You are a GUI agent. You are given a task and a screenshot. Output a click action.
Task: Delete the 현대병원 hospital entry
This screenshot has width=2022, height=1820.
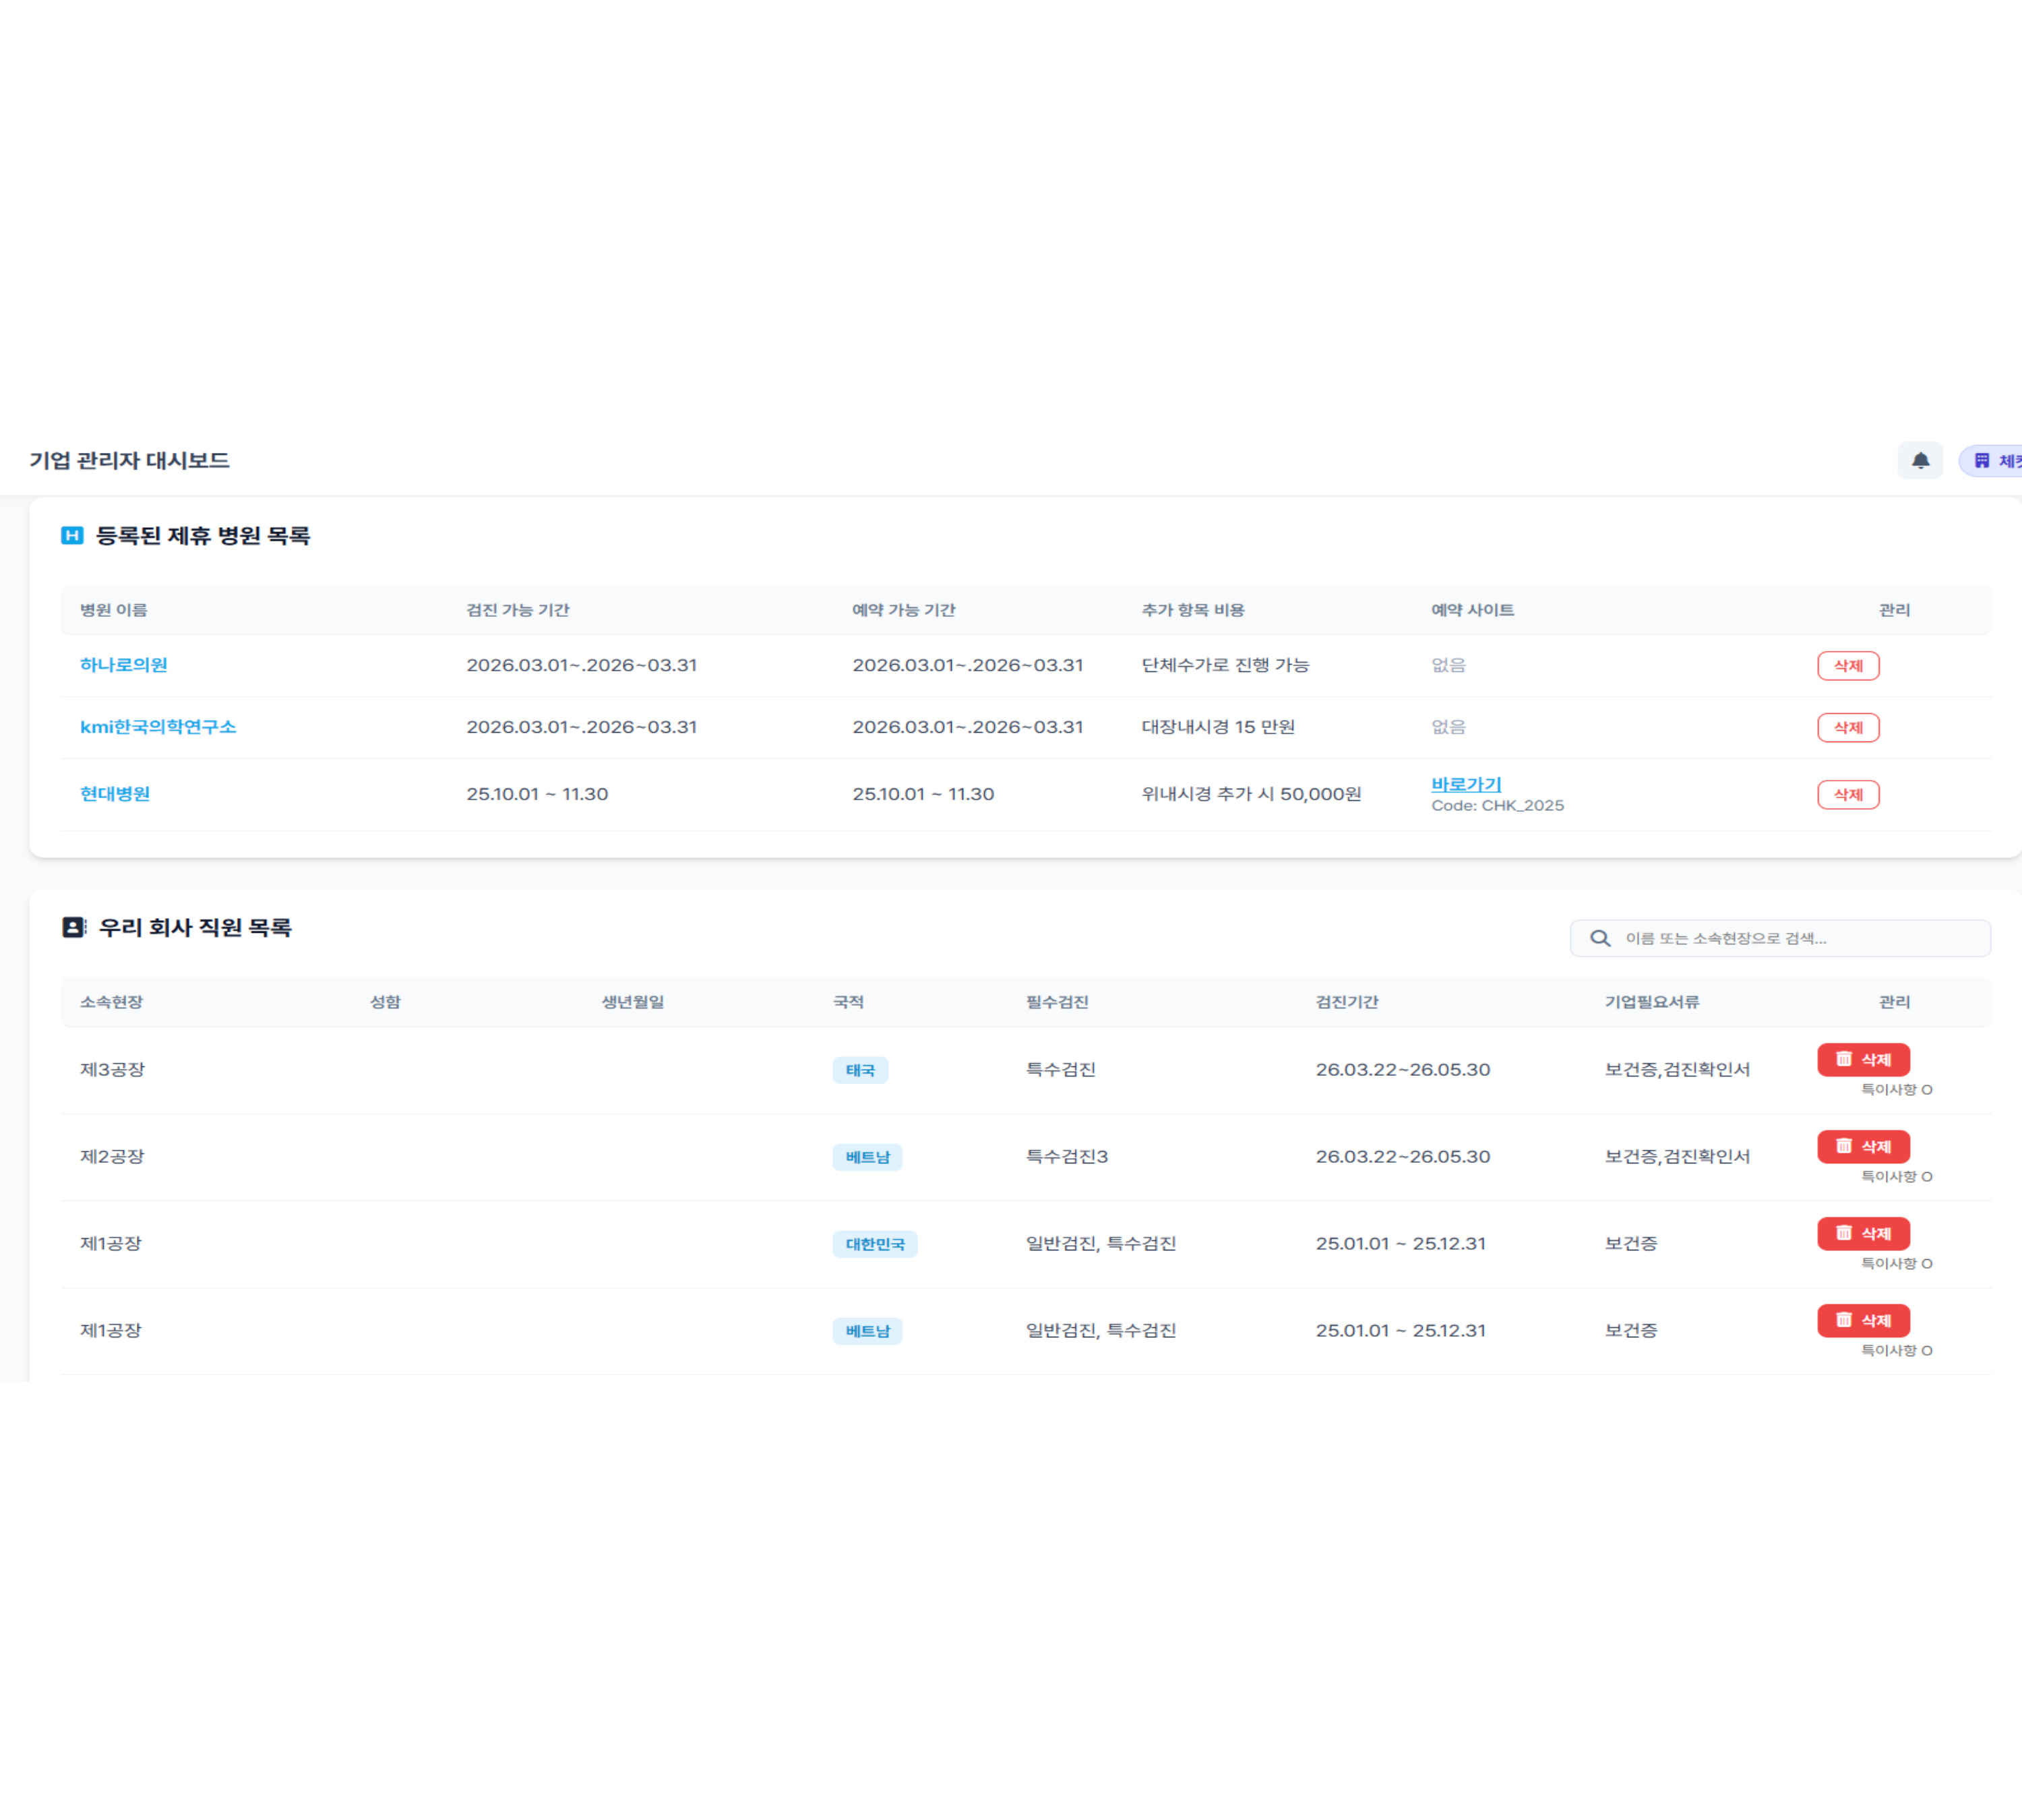pyautogui.click(x=1848, y=795)
